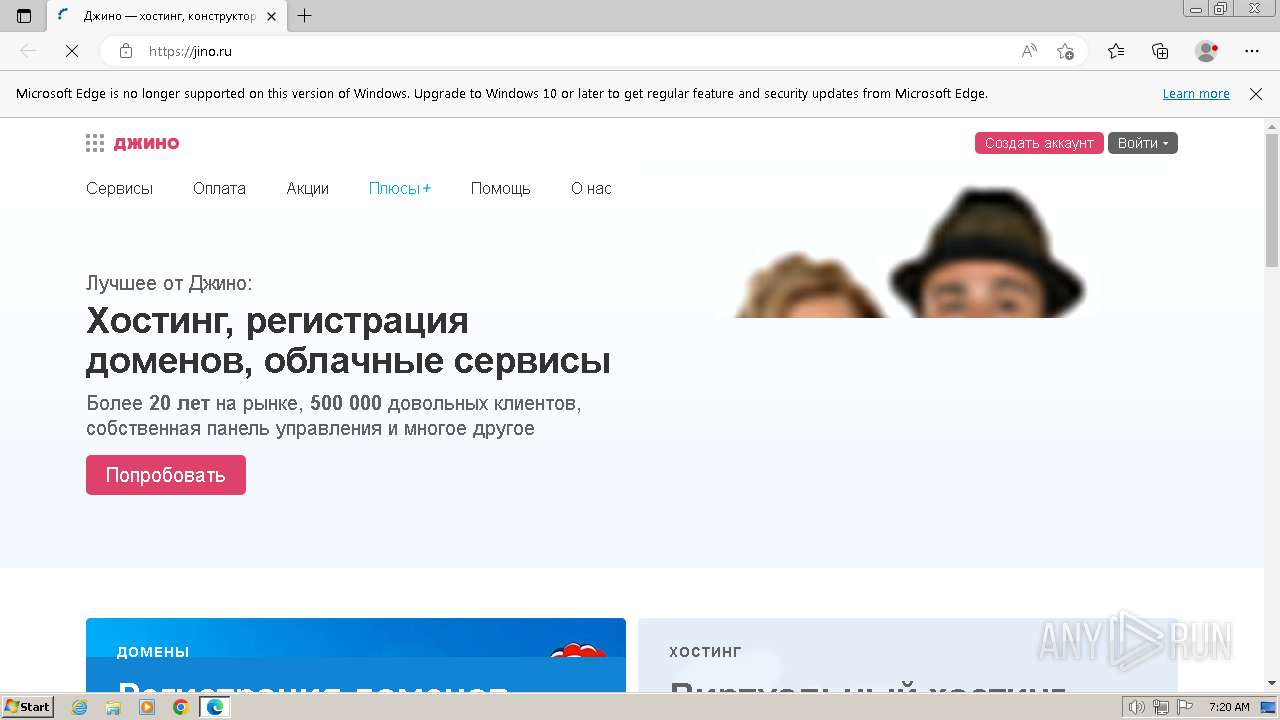Click the scrollbar down arrow
The height and width of the screenshot is (720, 1280).
click(1272, 684)
